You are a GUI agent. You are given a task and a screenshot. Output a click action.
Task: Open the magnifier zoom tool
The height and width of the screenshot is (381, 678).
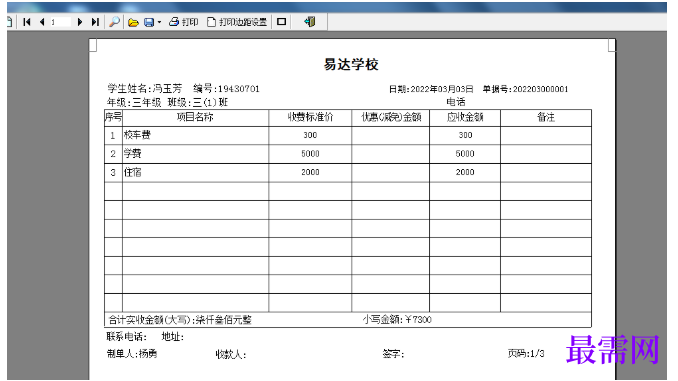[x=115, y=22]
